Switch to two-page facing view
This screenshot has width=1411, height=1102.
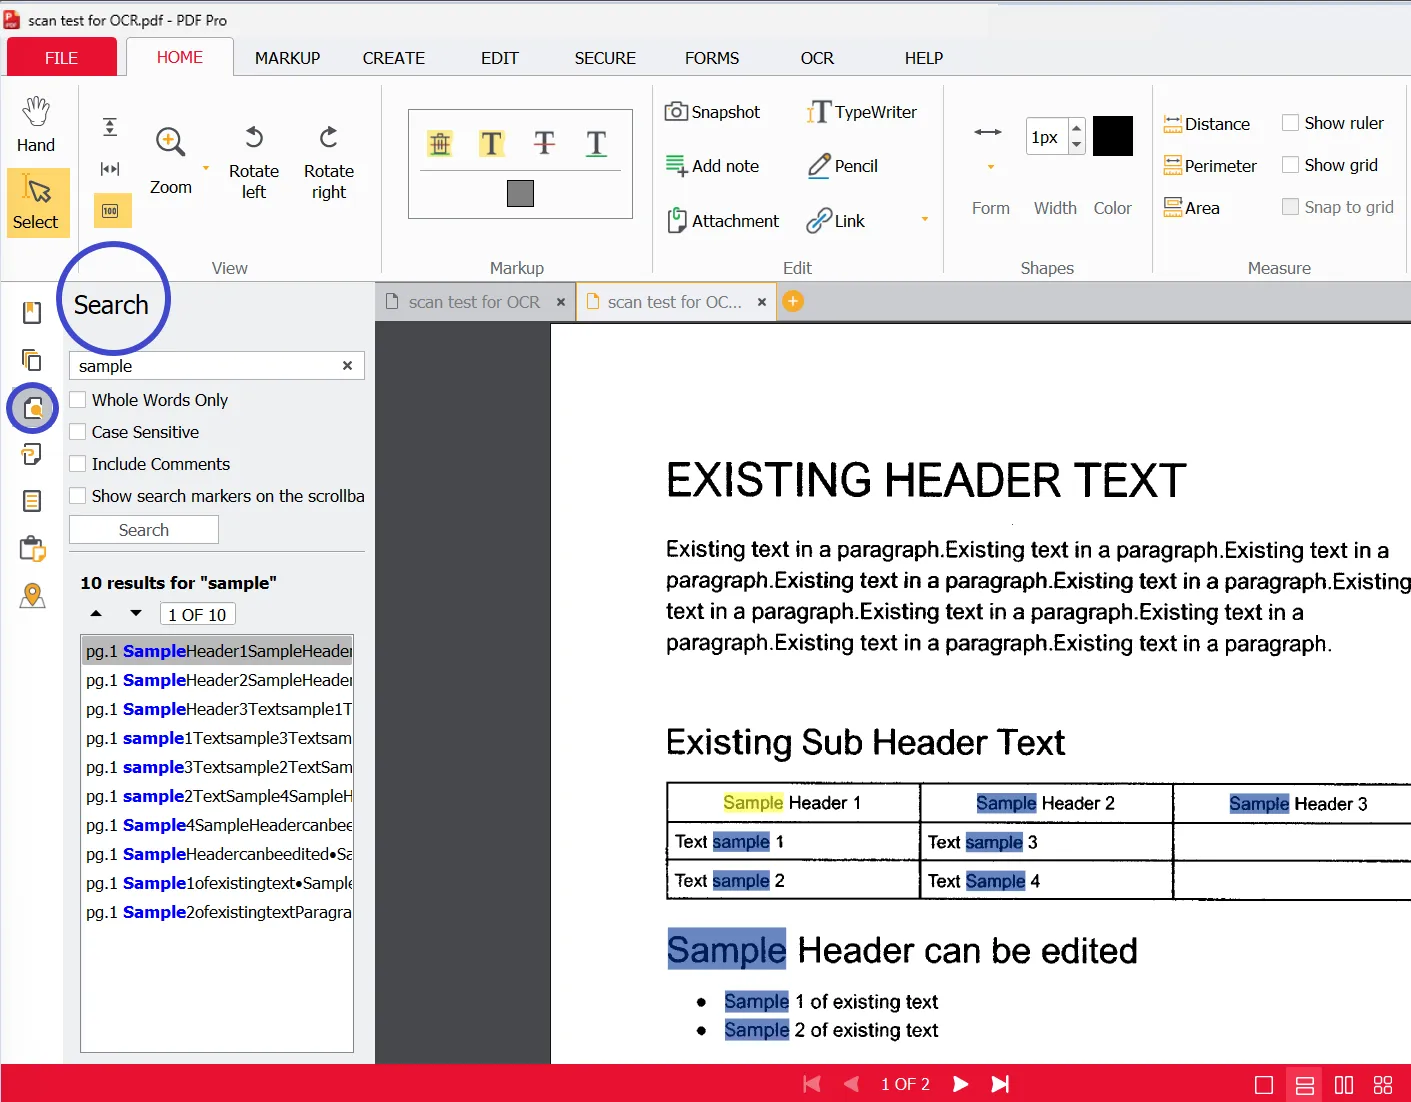(x=1344, y=1085)
